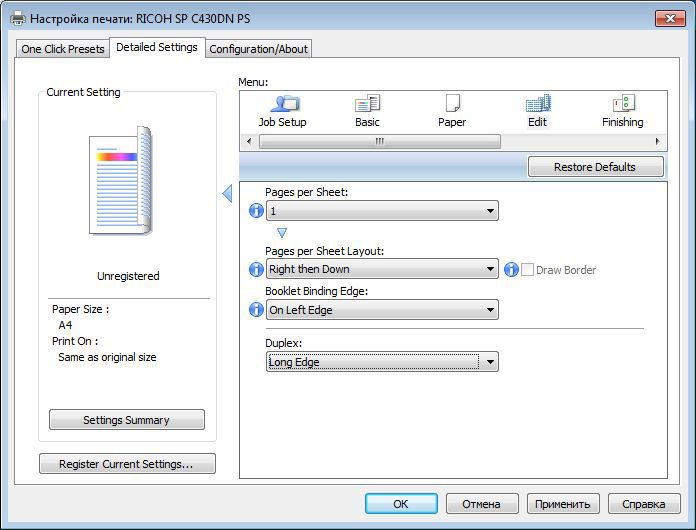Enable the Draw Border checkbox
The height and width of the screenshot is (530, 696).
point(528,270)
